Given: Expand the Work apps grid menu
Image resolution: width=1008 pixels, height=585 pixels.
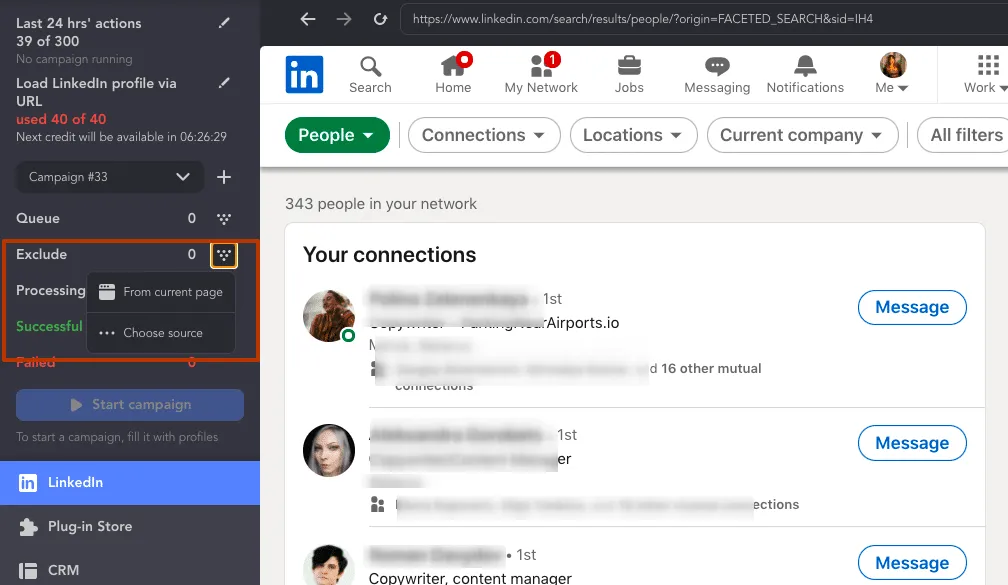Looking at the screenshot, I should click(x=986, y=75).
